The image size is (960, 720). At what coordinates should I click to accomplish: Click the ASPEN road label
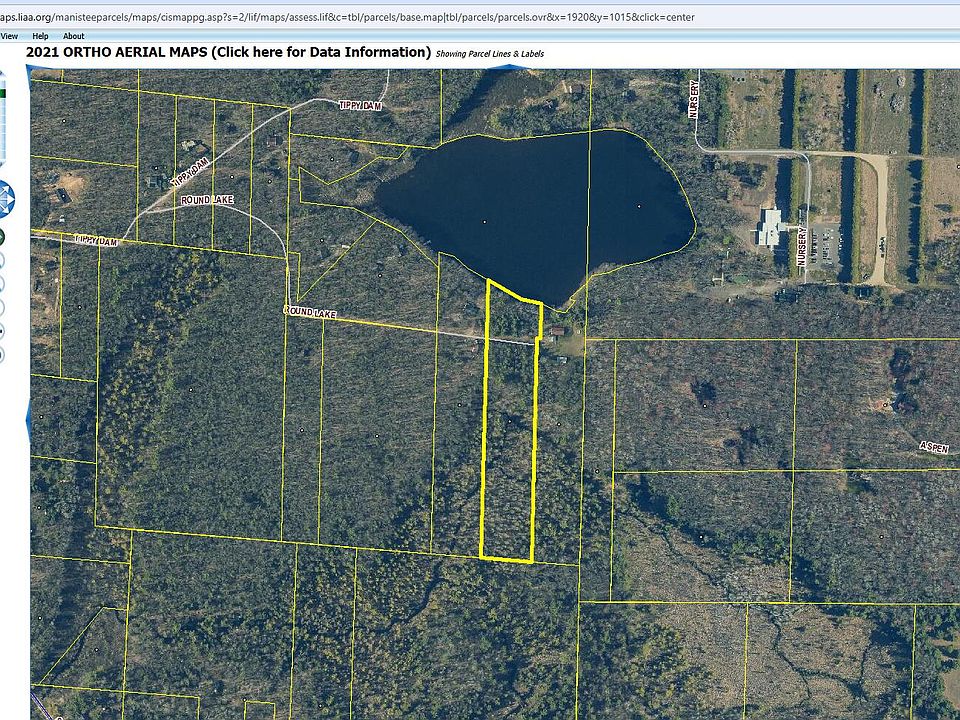click(x=933, y=447)
